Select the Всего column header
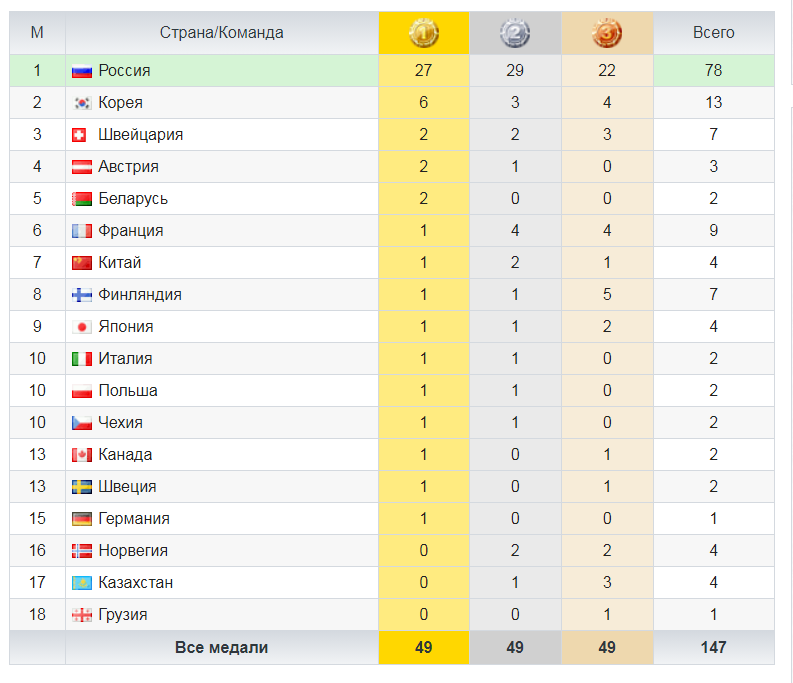The image size is (793, 683). (714, 33)
